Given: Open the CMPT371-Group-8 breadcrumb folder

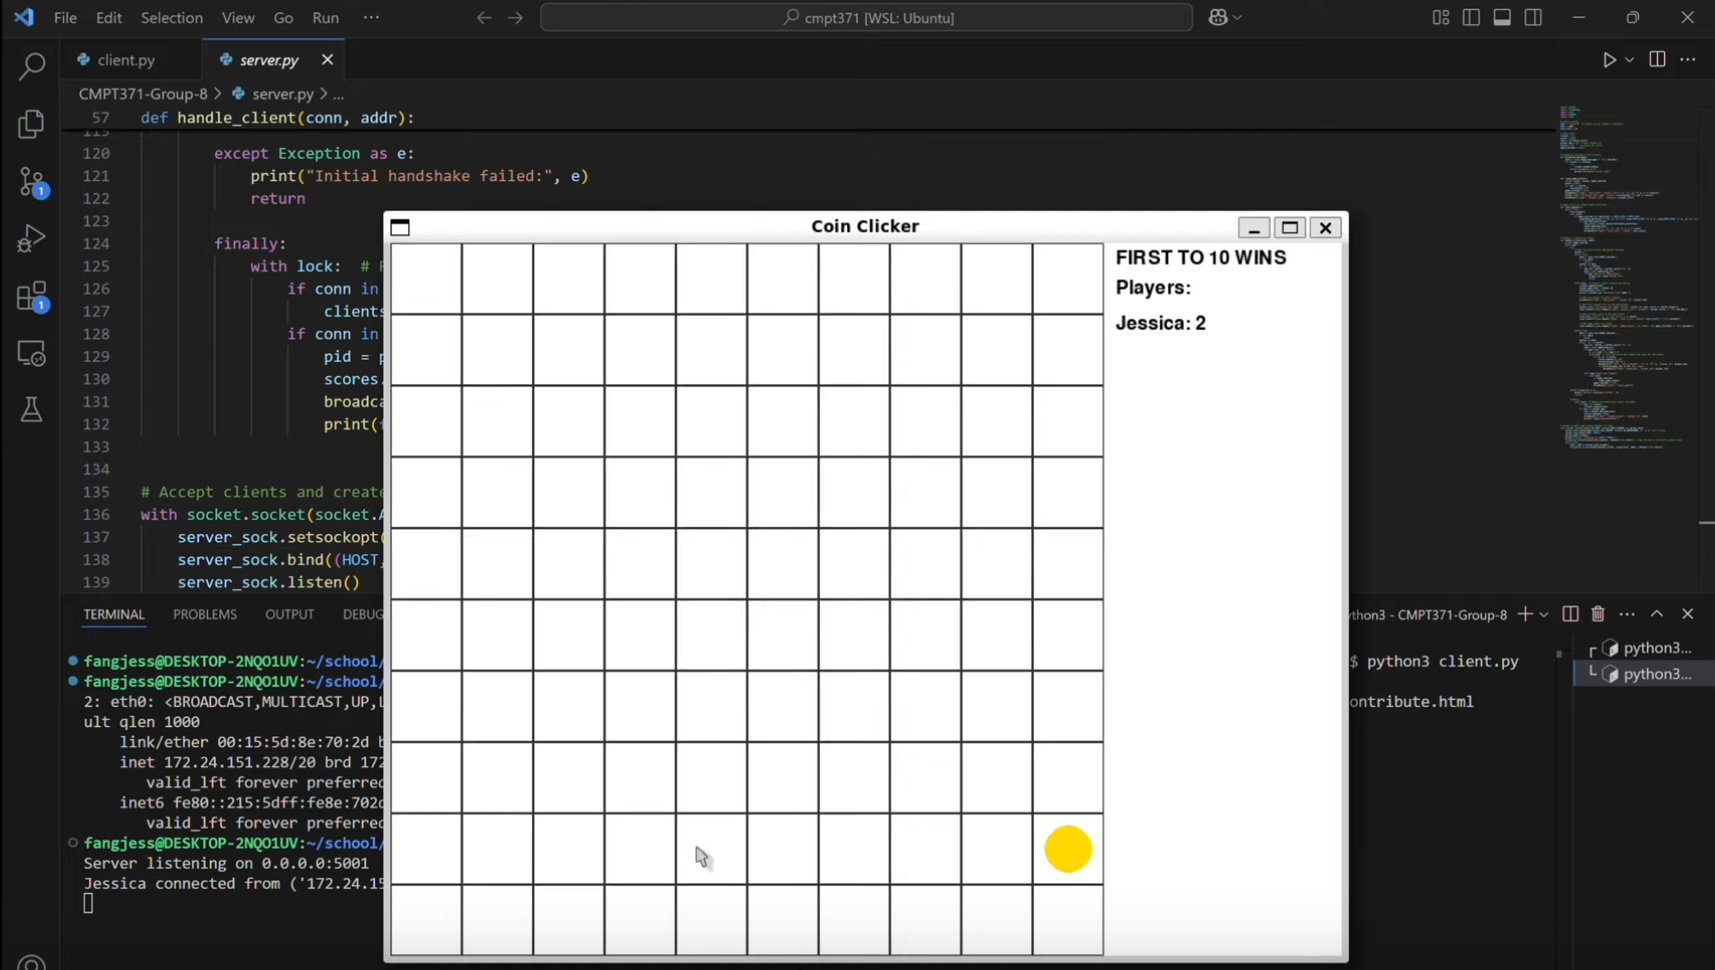Looking at the screenshot, I should tap(143, 94).
